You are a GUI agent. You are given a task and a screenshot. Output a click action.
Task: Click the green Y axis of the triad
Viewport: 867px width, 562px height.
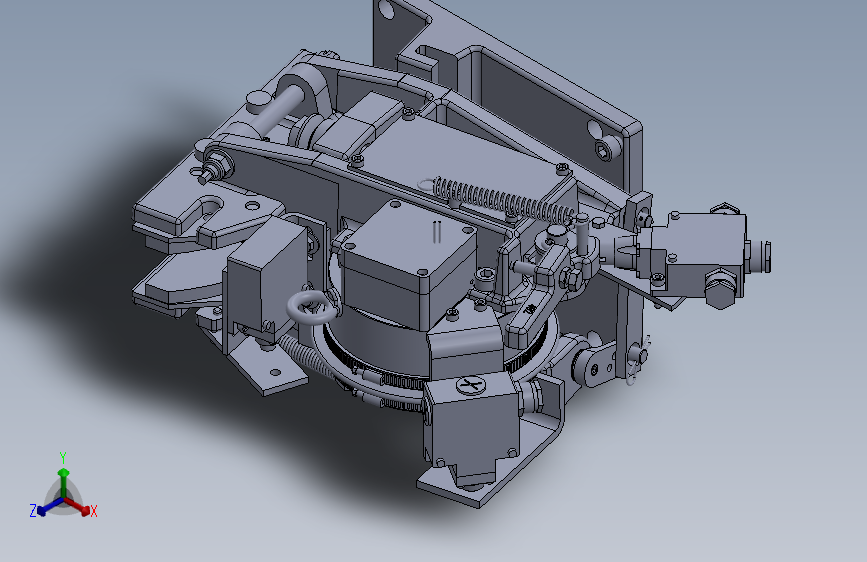[x=64, y=482]
